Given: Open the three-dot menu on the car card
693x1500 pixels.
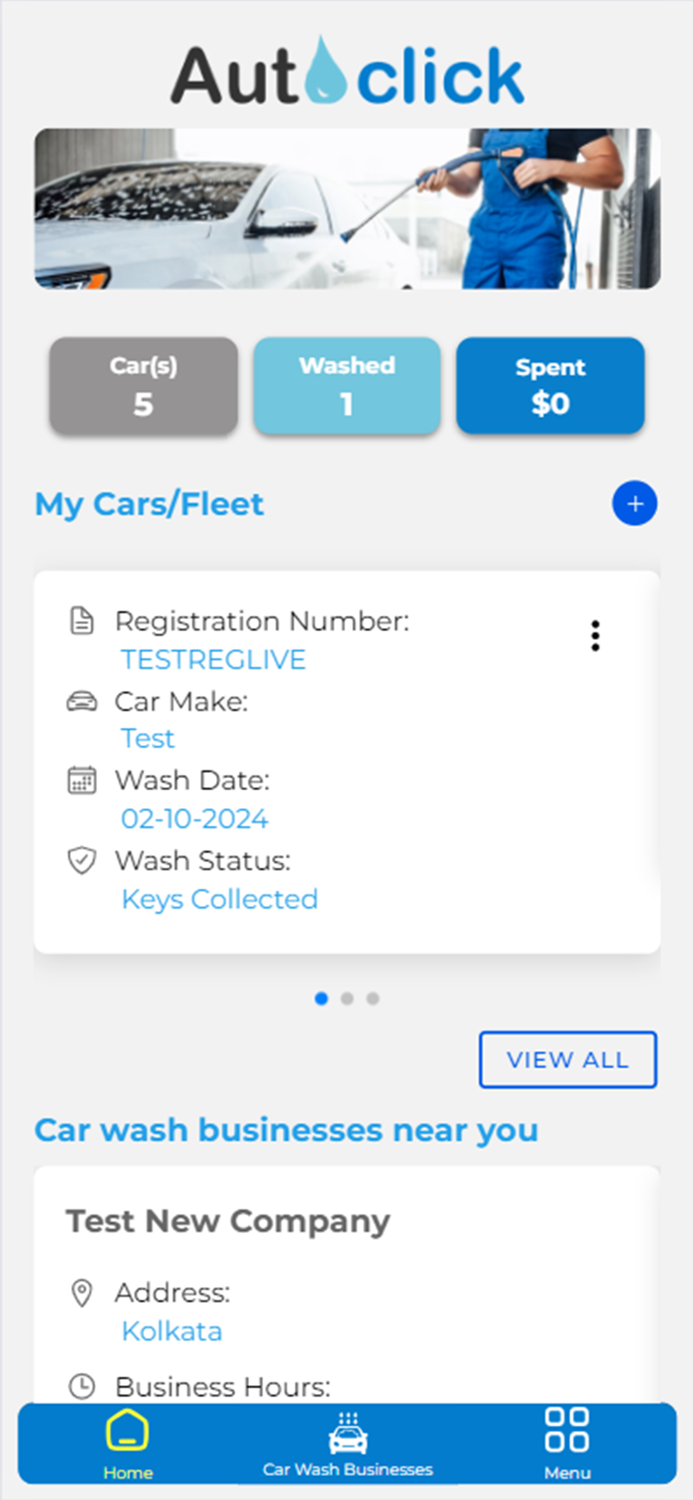Looking at the screenshot, I should click(x=595, y=635).
